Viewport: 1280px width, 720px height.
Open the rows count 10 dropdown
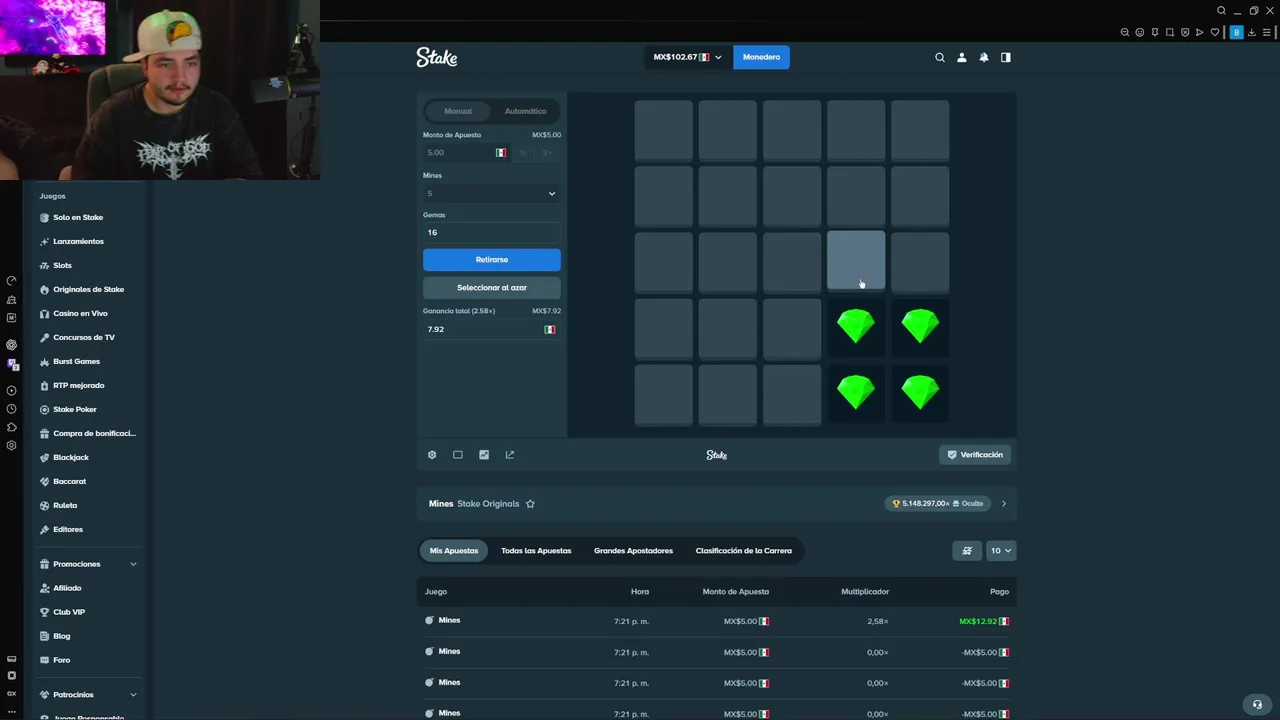1001,551
